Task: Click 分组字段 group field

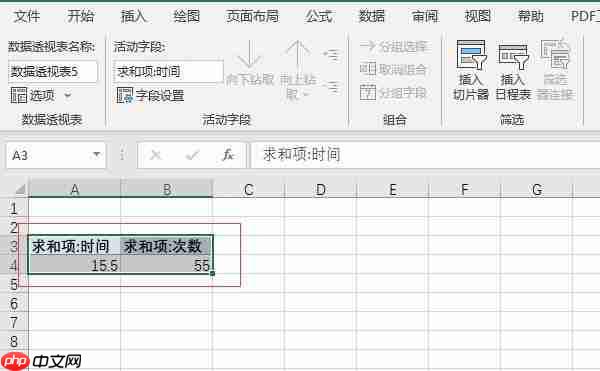Action: coord(393,92)
